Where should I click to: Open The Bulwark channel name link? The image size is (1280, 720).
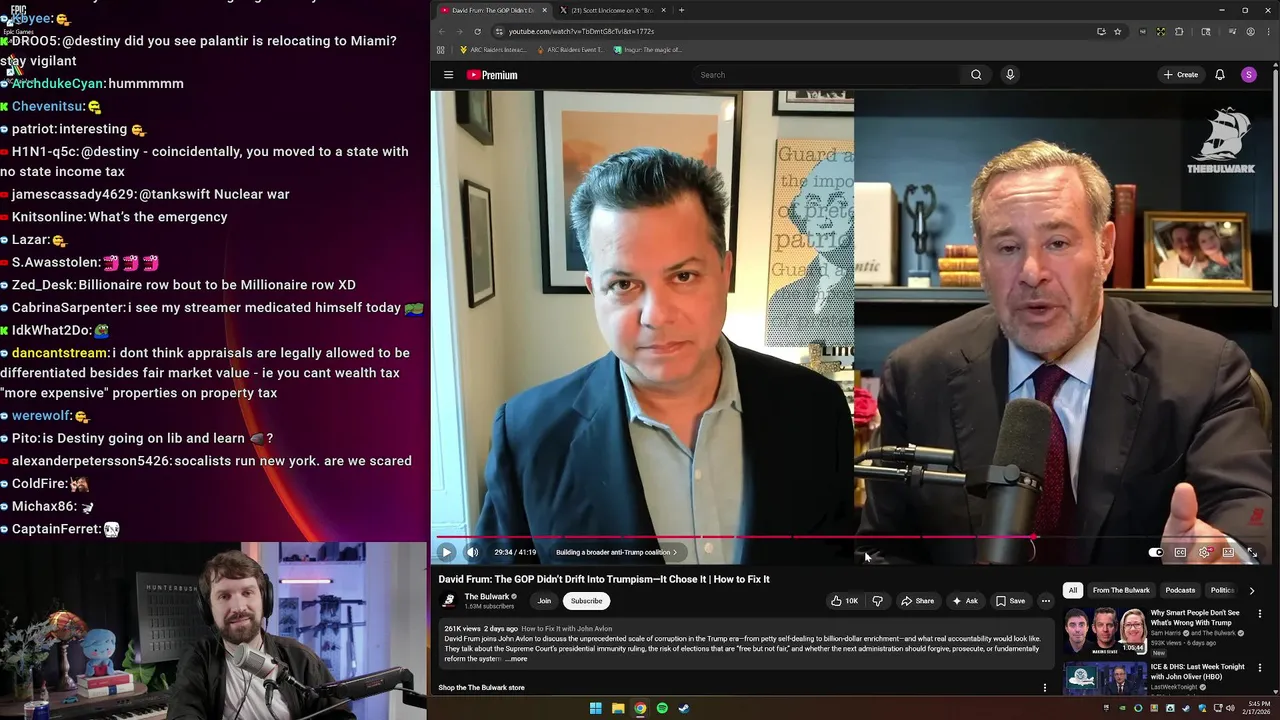point(487,597)
